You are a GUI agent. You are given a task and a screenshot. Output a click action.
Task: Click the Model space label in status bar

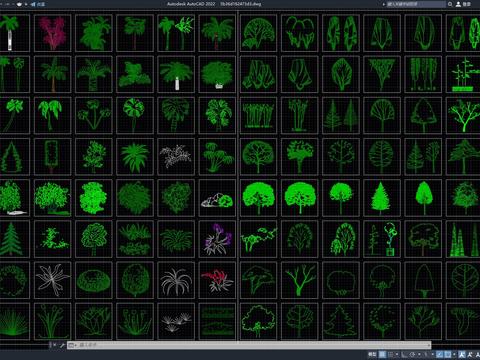click(372, 354)
